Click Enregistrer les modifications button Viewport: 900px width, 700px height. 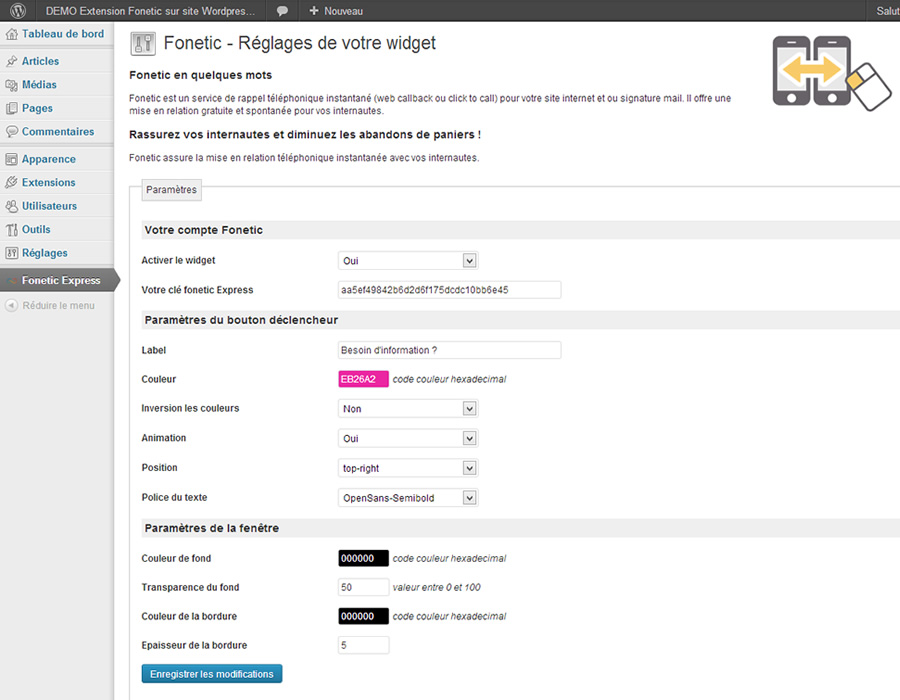tap(212, 674)
